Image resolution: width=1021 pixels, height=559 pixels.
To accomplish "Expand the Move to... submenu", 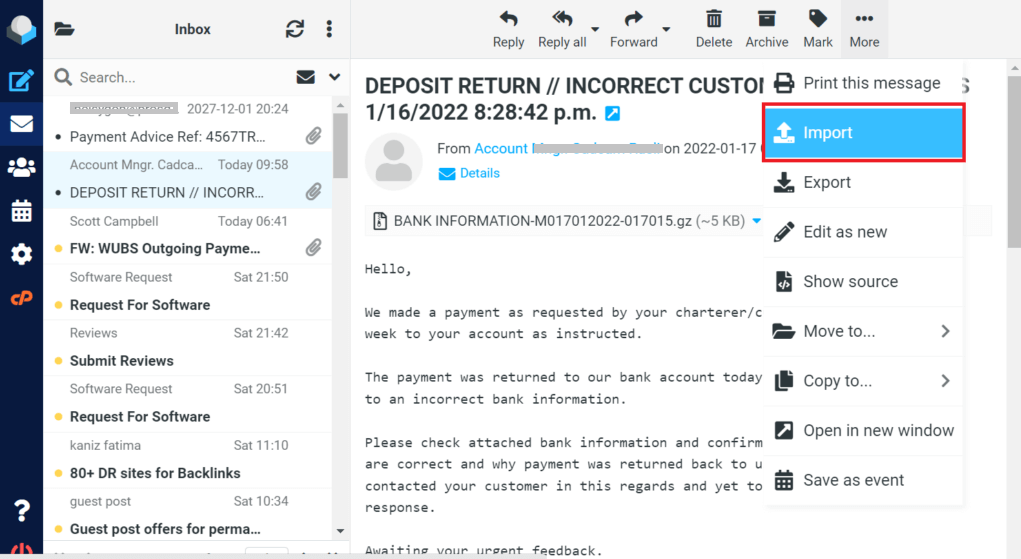I will click(x=863, y=331).
